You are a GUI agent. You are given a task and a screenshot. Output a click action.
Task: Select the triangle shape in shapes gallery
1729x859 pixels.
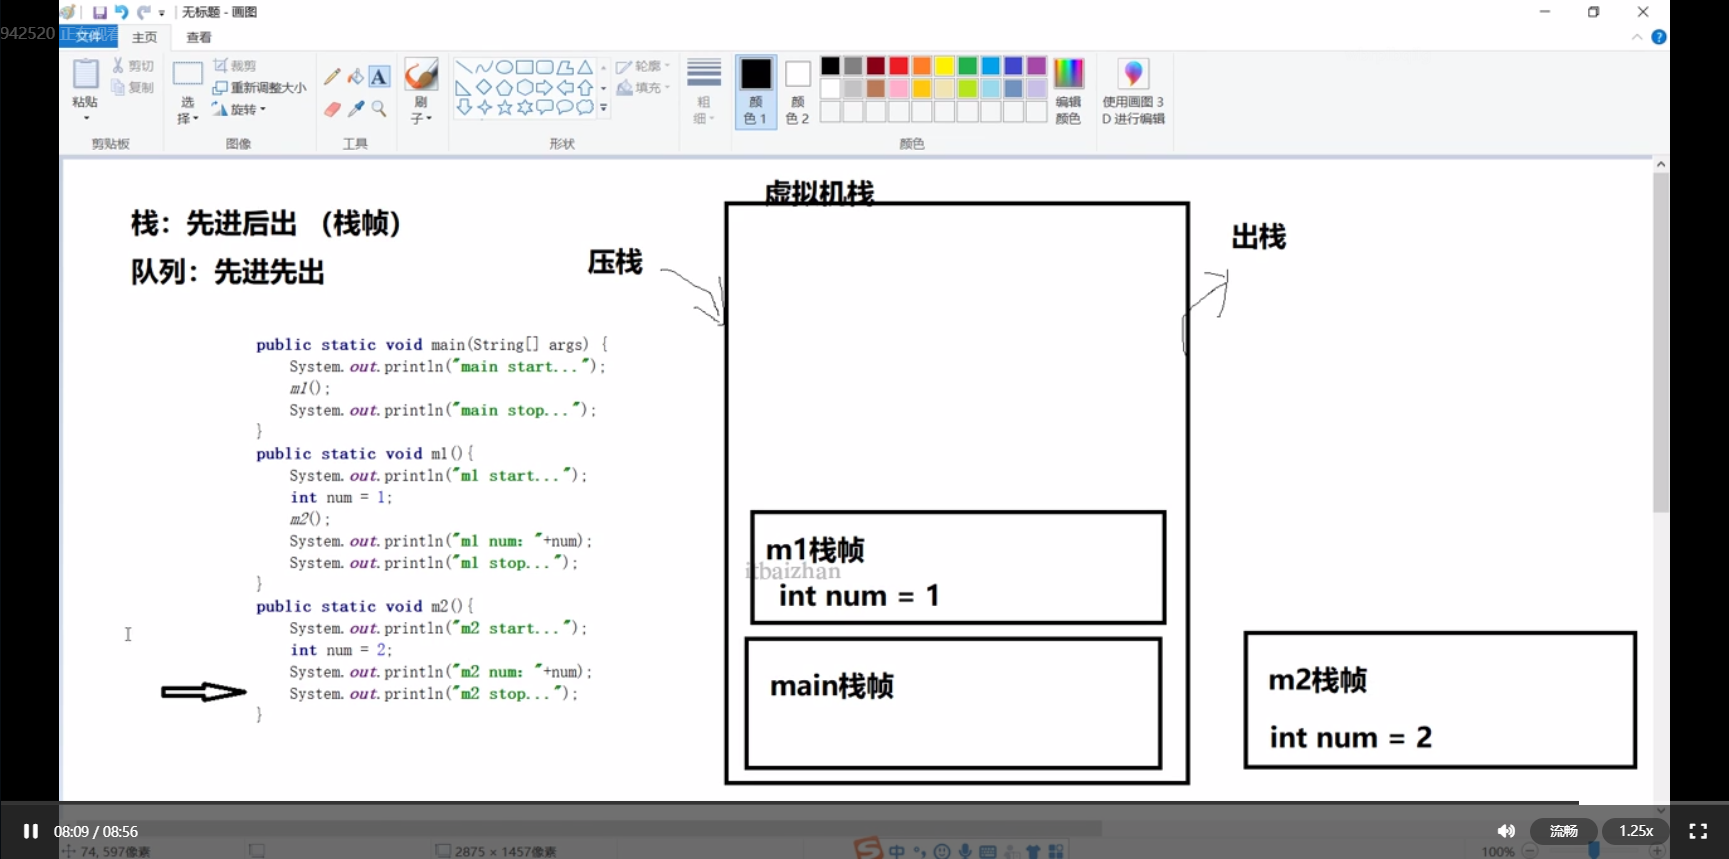[x=585, y=67]
